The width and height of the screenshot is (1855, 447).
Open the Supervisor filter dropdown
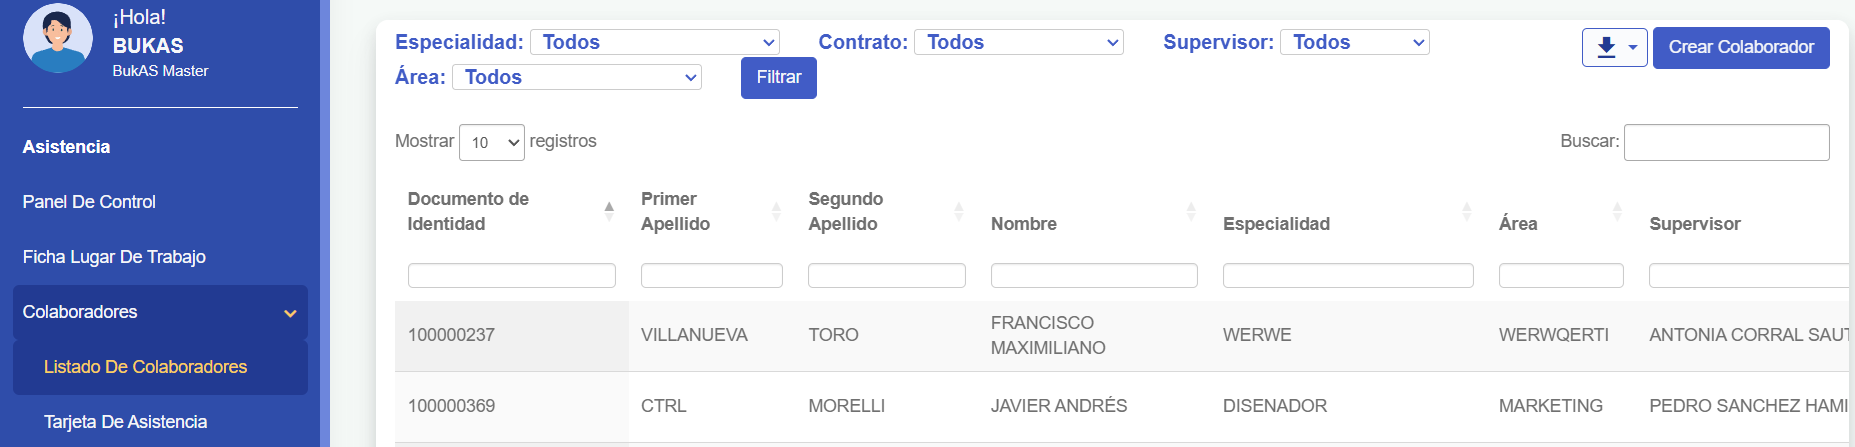coord(1355,42)
